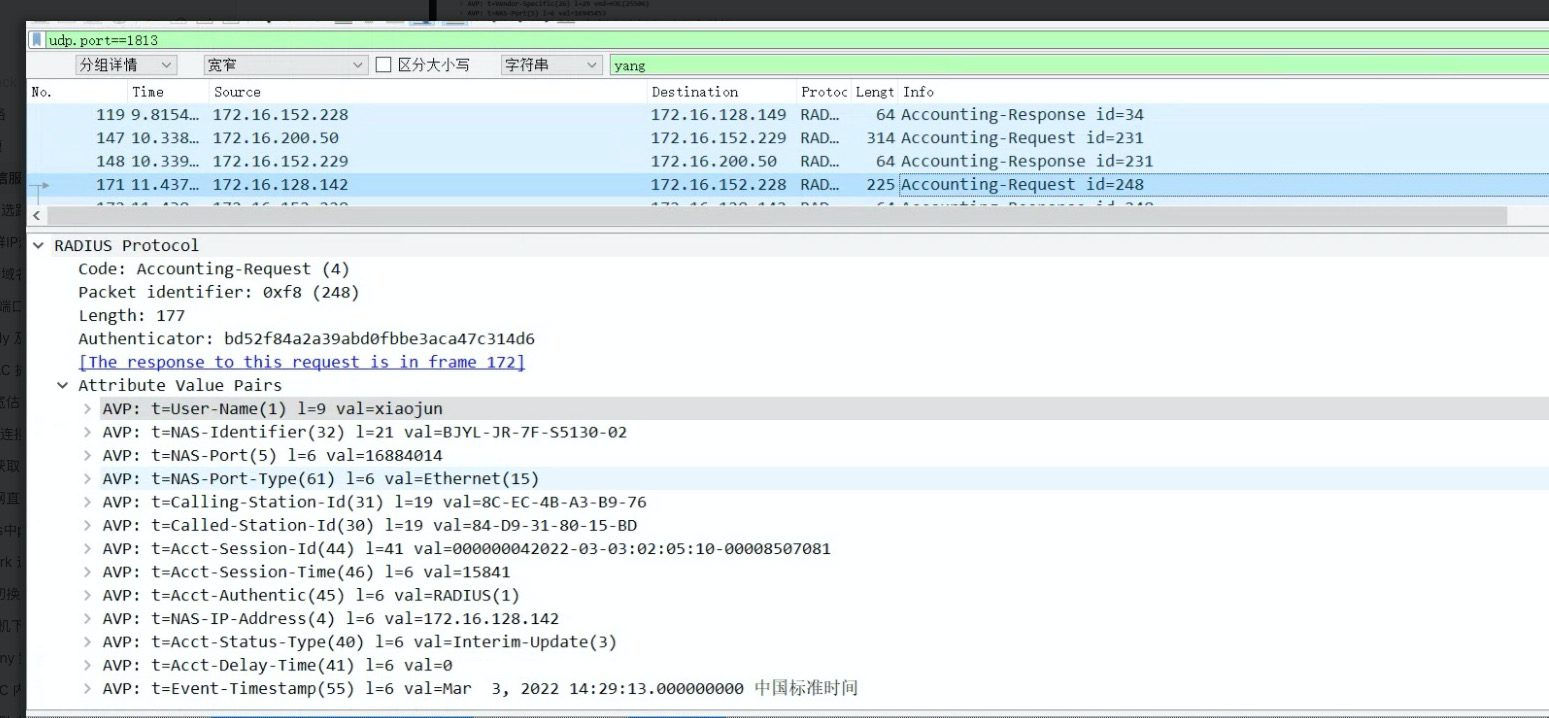Click destination 172.16.200.50 in packet 148

714,161
